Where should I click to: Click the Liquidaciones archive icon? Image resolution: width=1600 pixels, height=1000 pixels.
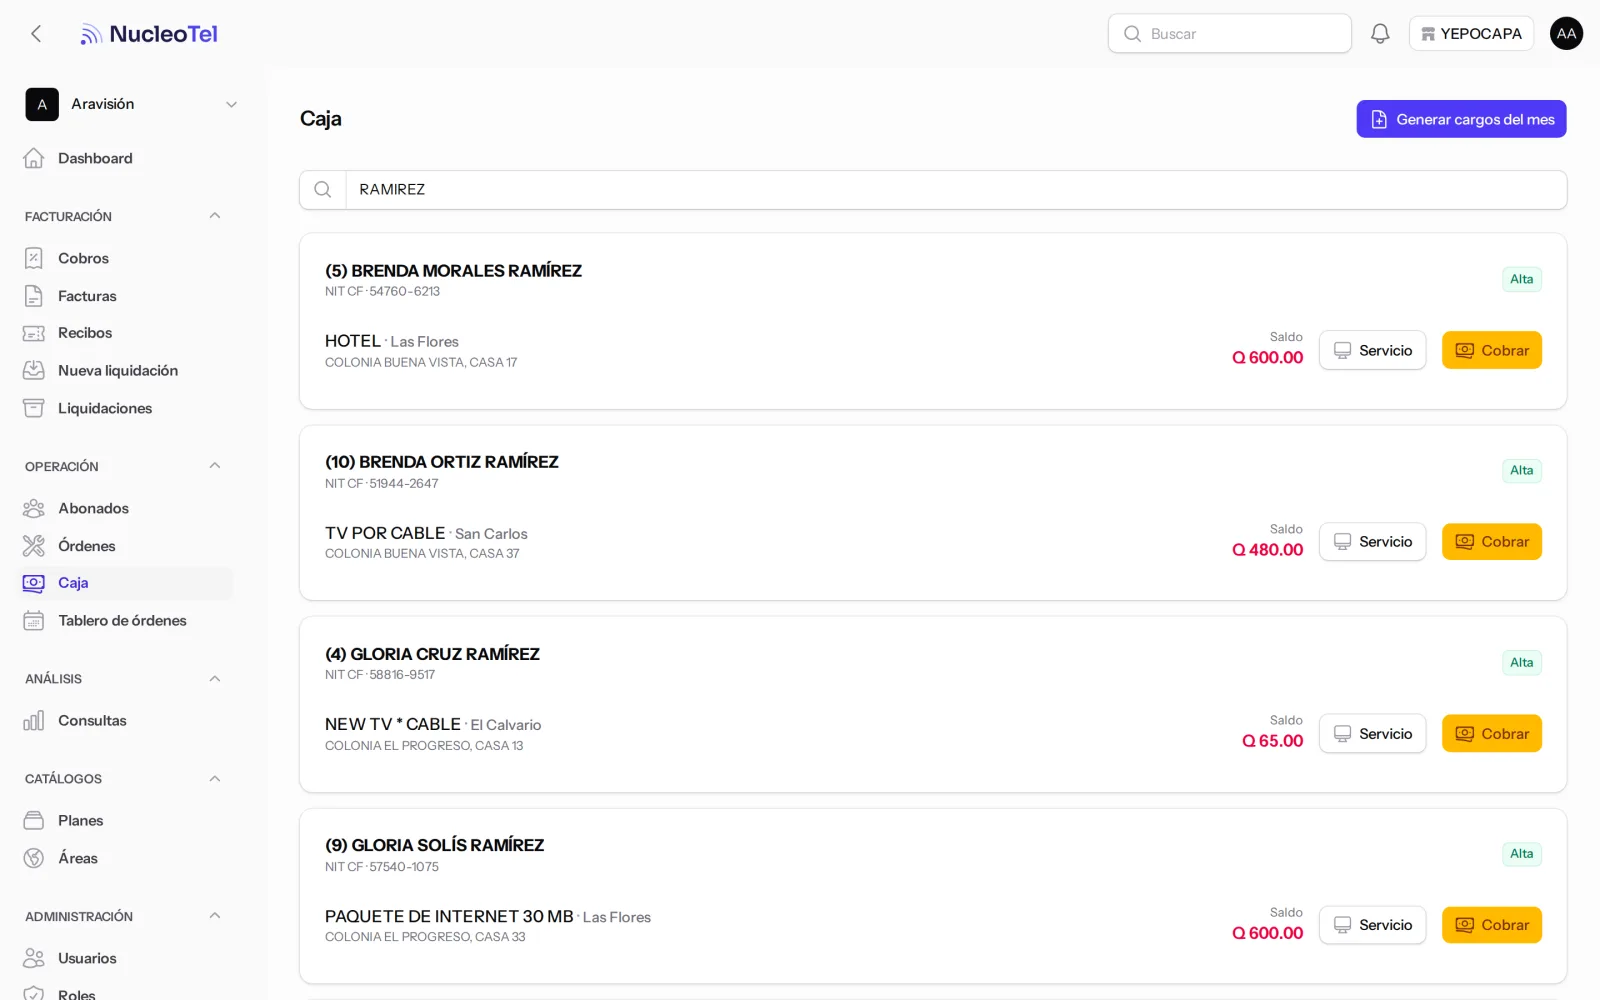[34, 408]
